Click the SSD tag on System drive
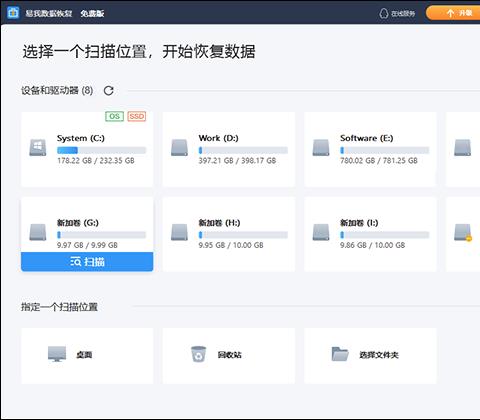The height and width of the screenshot is (420, 480). coord(137,116)
